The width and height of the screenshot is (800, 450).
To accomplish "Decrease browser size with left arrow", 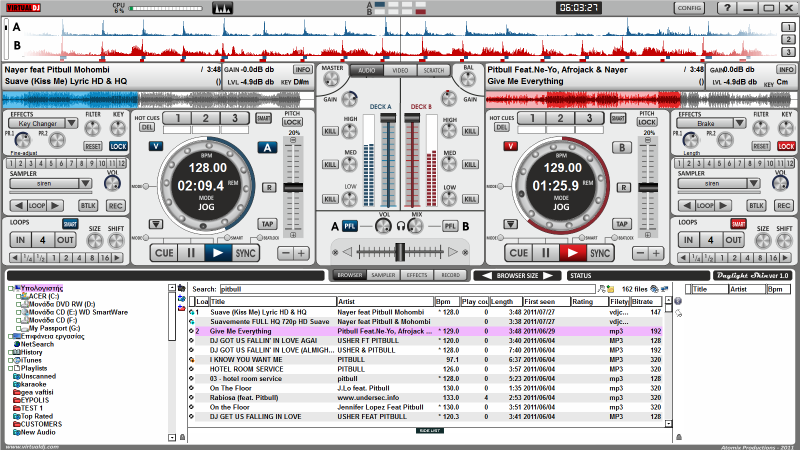I will 487,276.
